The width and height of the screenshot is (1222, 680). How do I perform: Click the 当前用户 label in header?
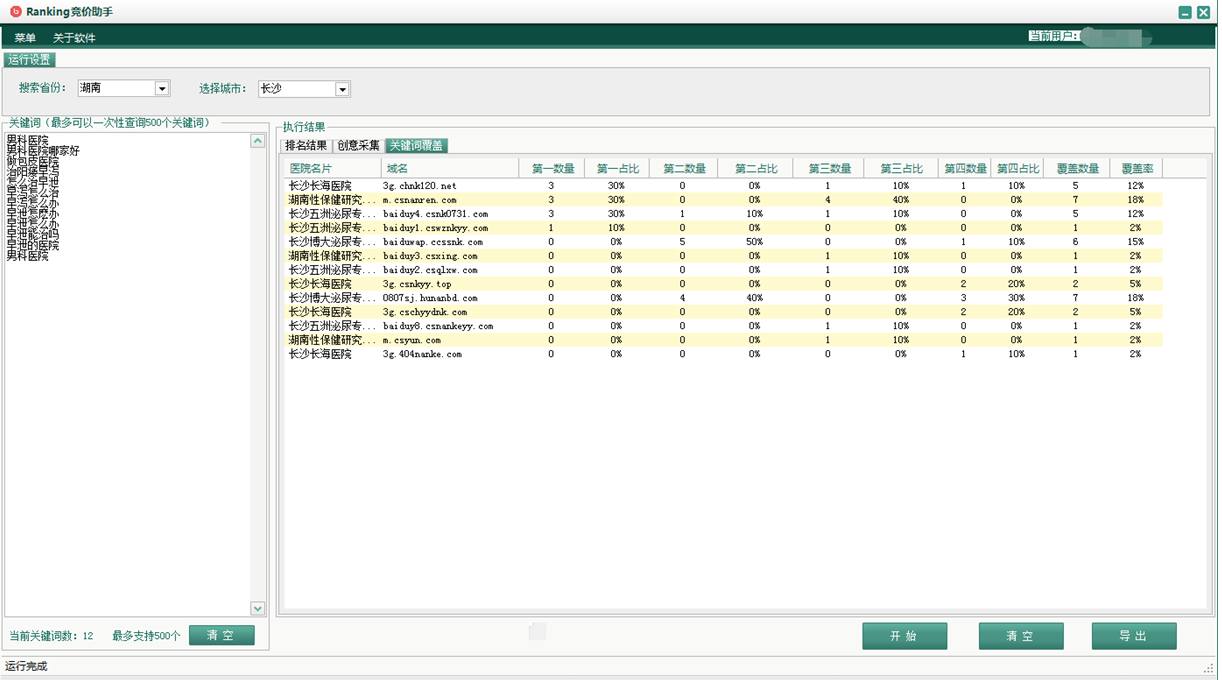(x=1053, y=37)
